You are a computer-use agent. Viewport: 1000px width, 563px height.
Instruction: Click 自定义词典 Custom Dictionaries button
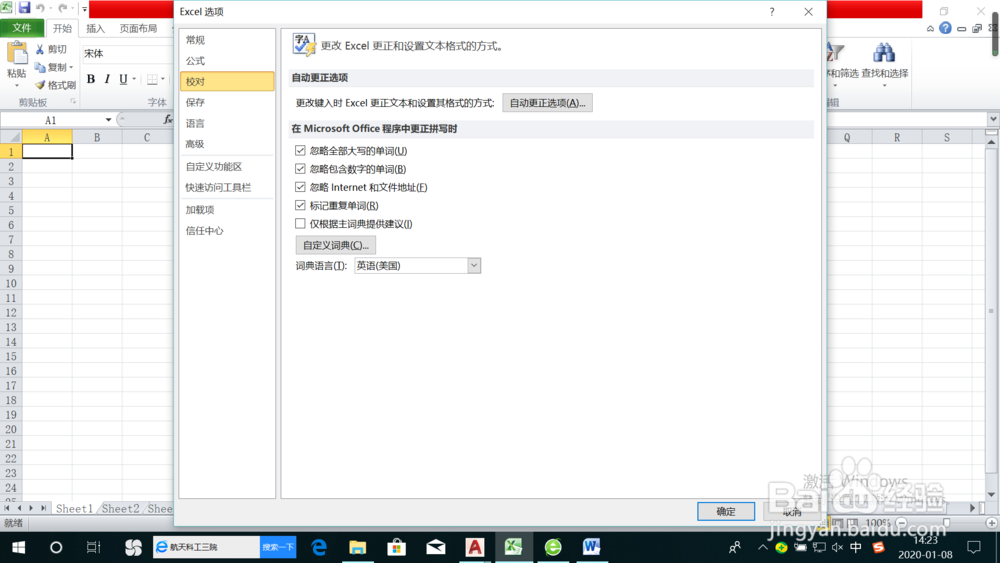click(x=335, y=245)
